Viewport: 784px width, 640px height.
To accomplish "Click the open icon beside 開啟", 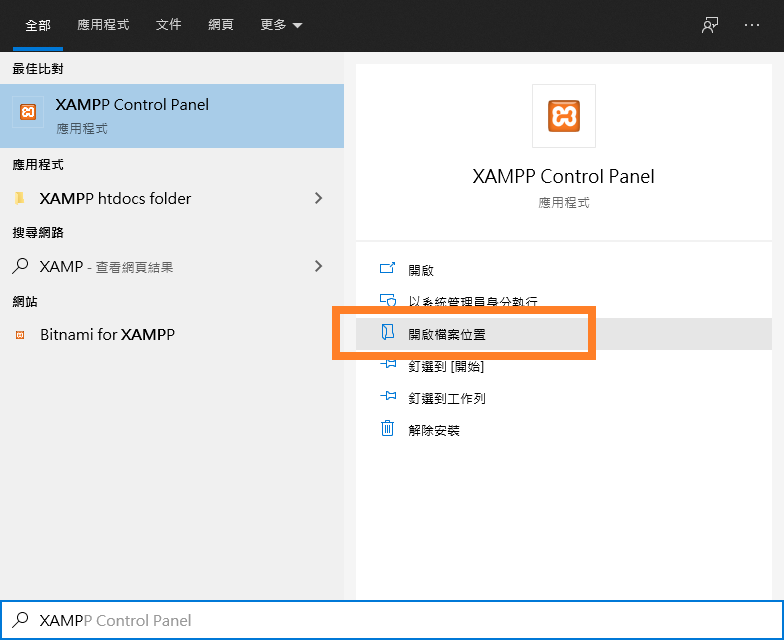I will tap(388, 268).
